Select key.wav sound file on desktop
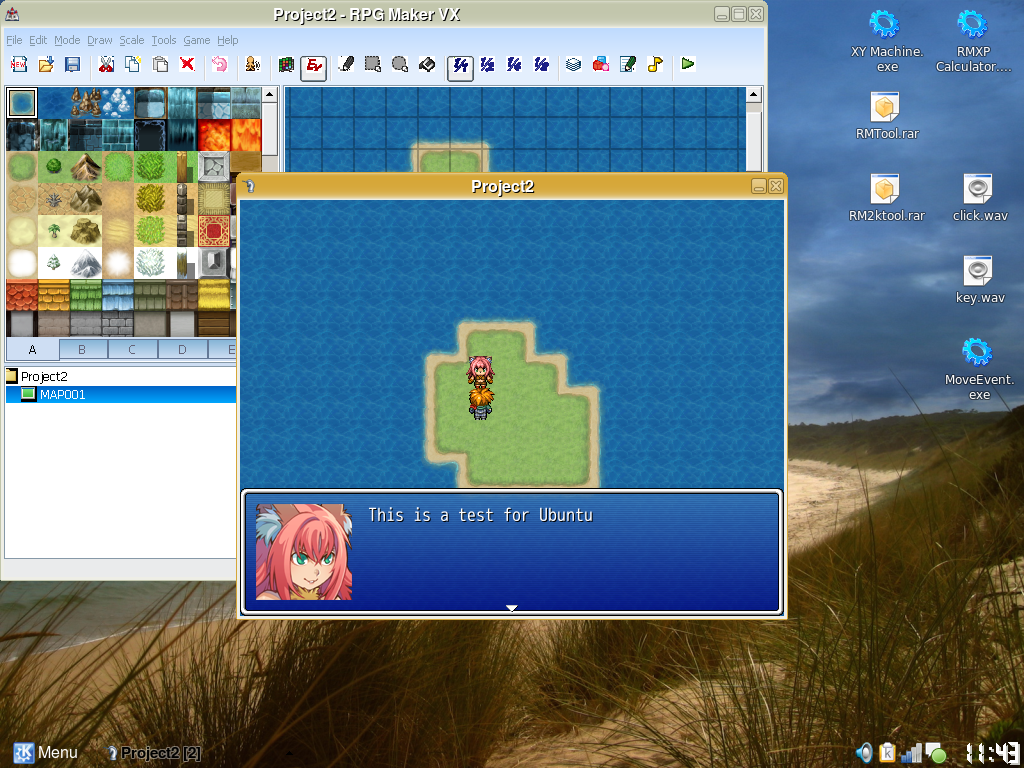The width and height of the screenshot is (1024, 768). 980,280
